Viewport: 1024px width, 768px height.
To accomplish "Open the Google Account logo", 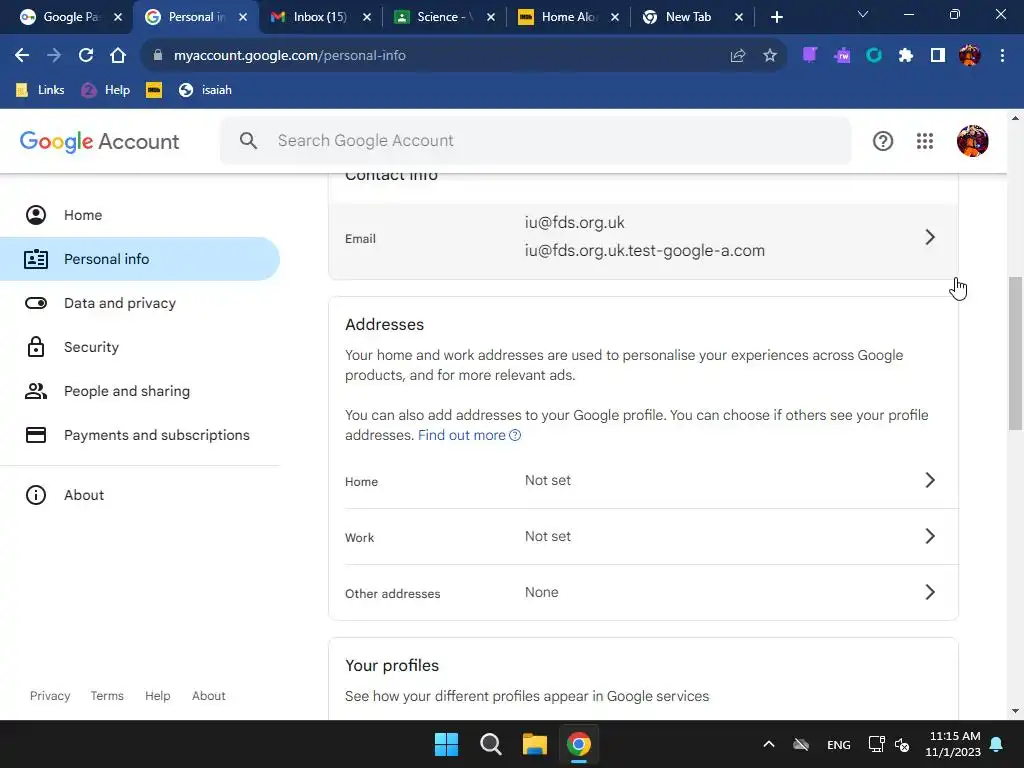I will (x=99, y=141).
